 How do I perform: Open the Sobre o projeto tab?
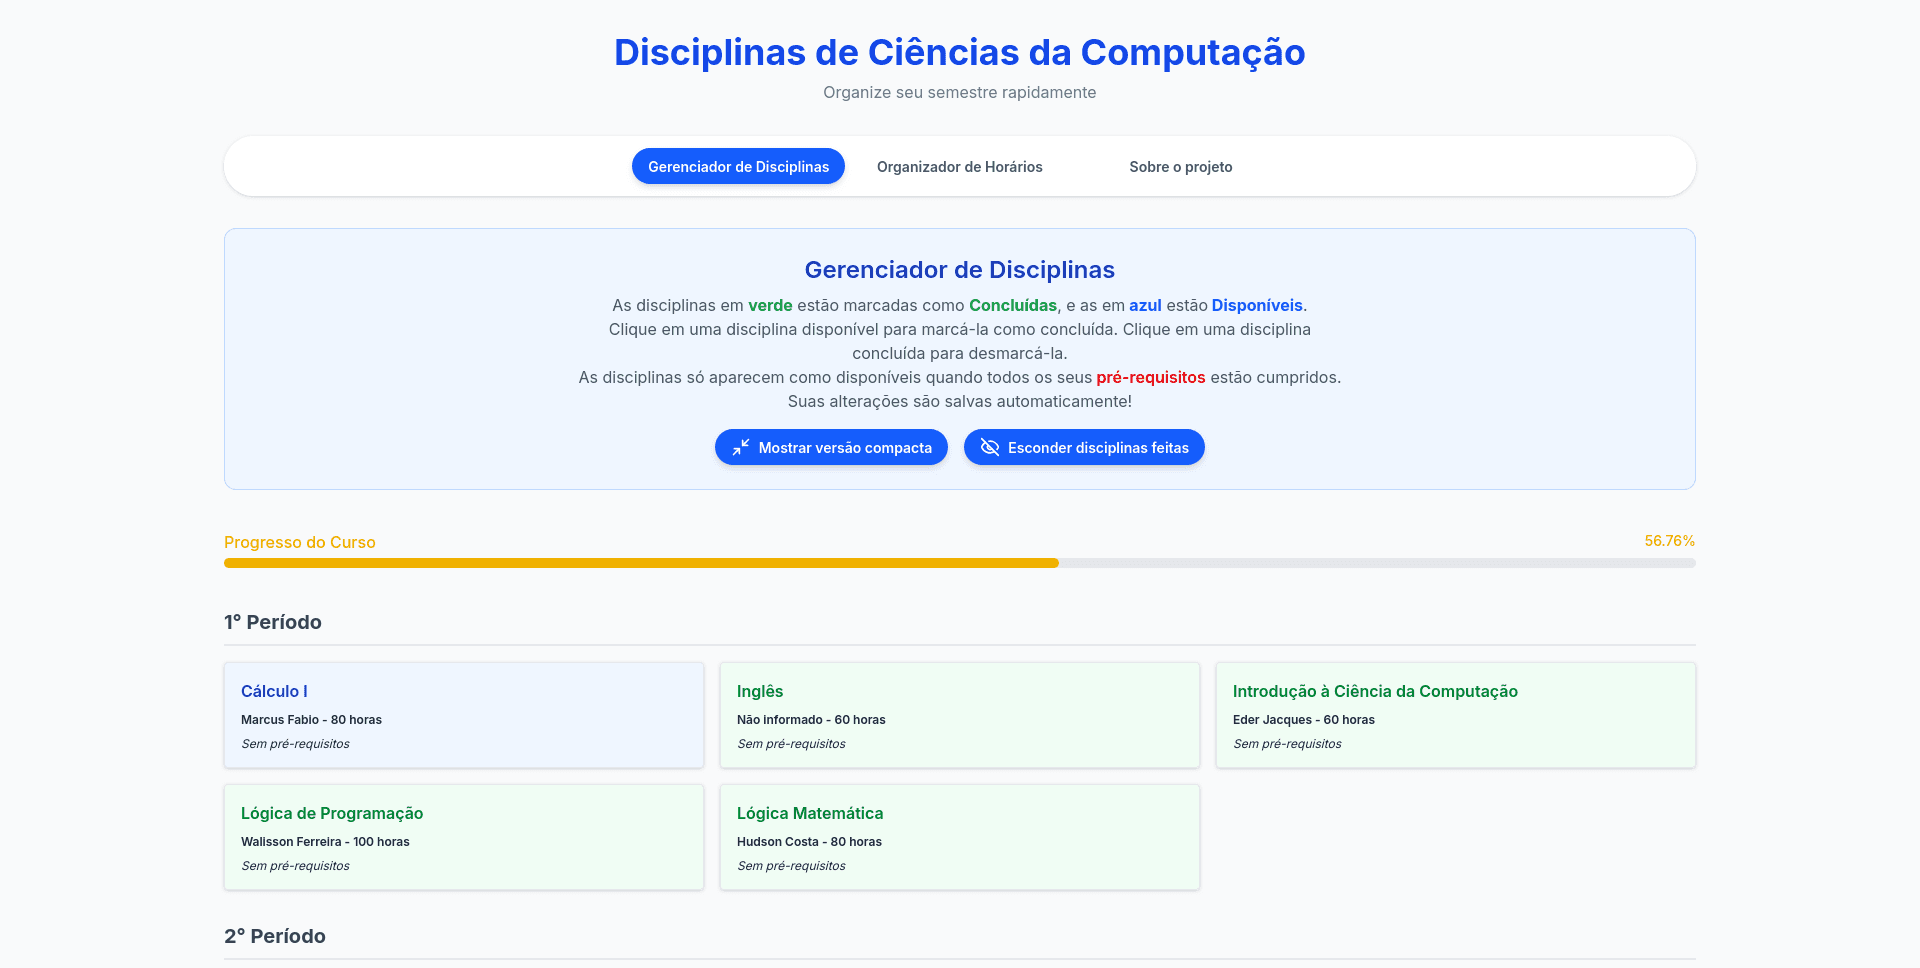click(x=1181, y=166)
